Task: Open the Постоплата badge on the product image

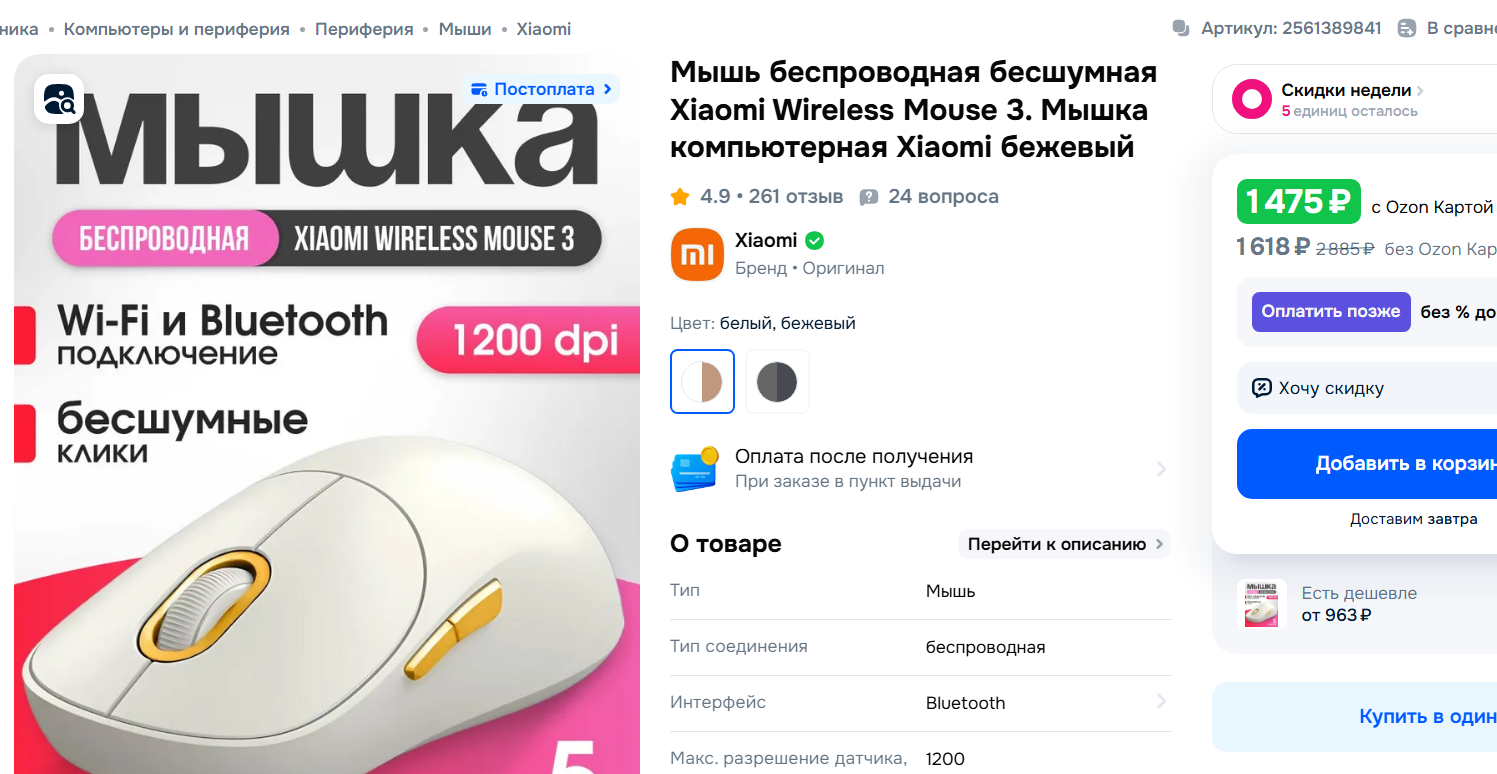Action: [x=541, y=89]
